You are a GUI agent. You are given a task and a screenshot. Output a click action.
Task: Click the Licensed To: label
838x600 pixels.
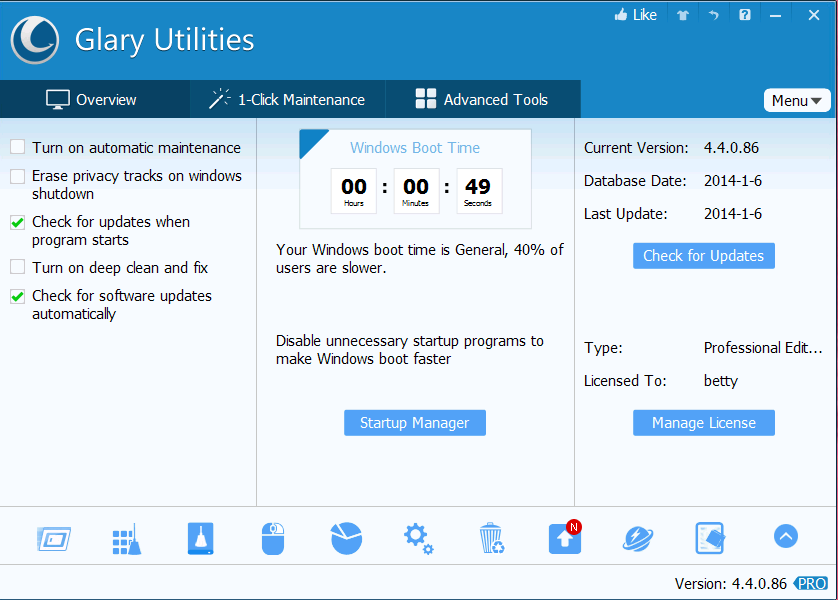(x=625, y=381)
